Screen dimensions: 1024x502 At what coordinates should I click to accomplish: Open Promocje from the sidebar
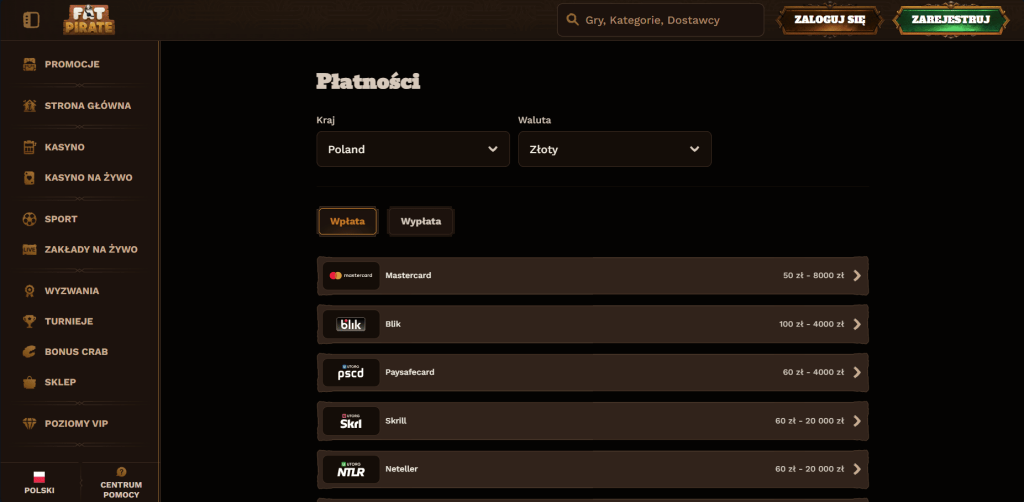pyautogui.click(x=71, y=64)
